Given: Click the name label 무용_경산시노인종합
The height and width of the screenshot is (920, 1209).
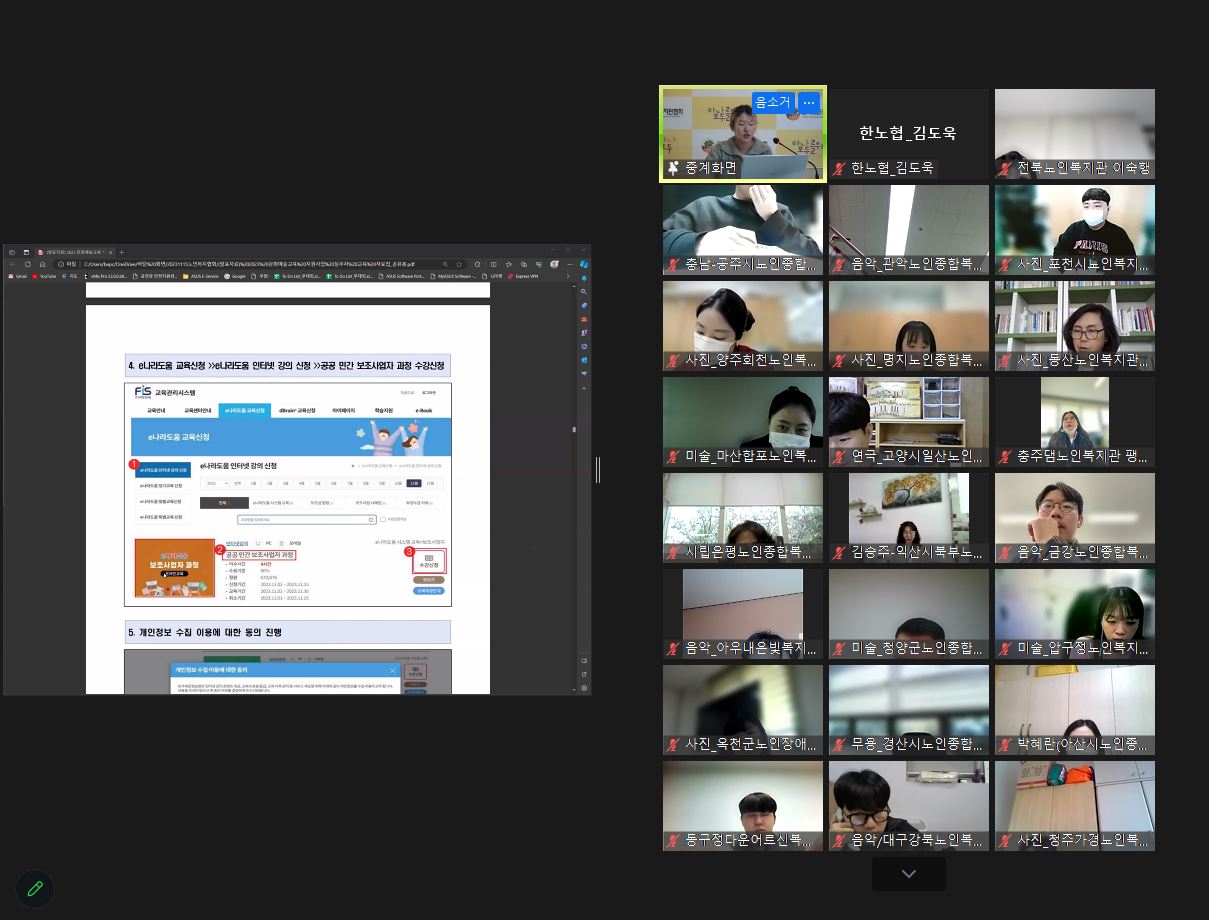Looking at the screenshot, I should tap(917, 744).
